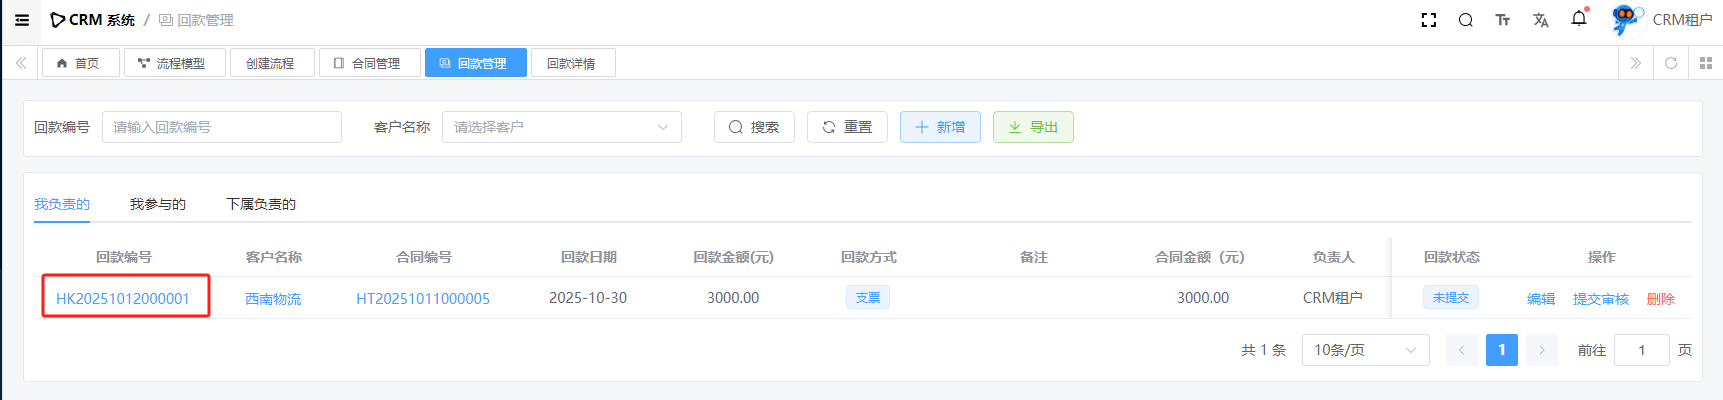Open the font size adjustment icon
Viewport: 1723px width, 400px height.
point(1502,20)
